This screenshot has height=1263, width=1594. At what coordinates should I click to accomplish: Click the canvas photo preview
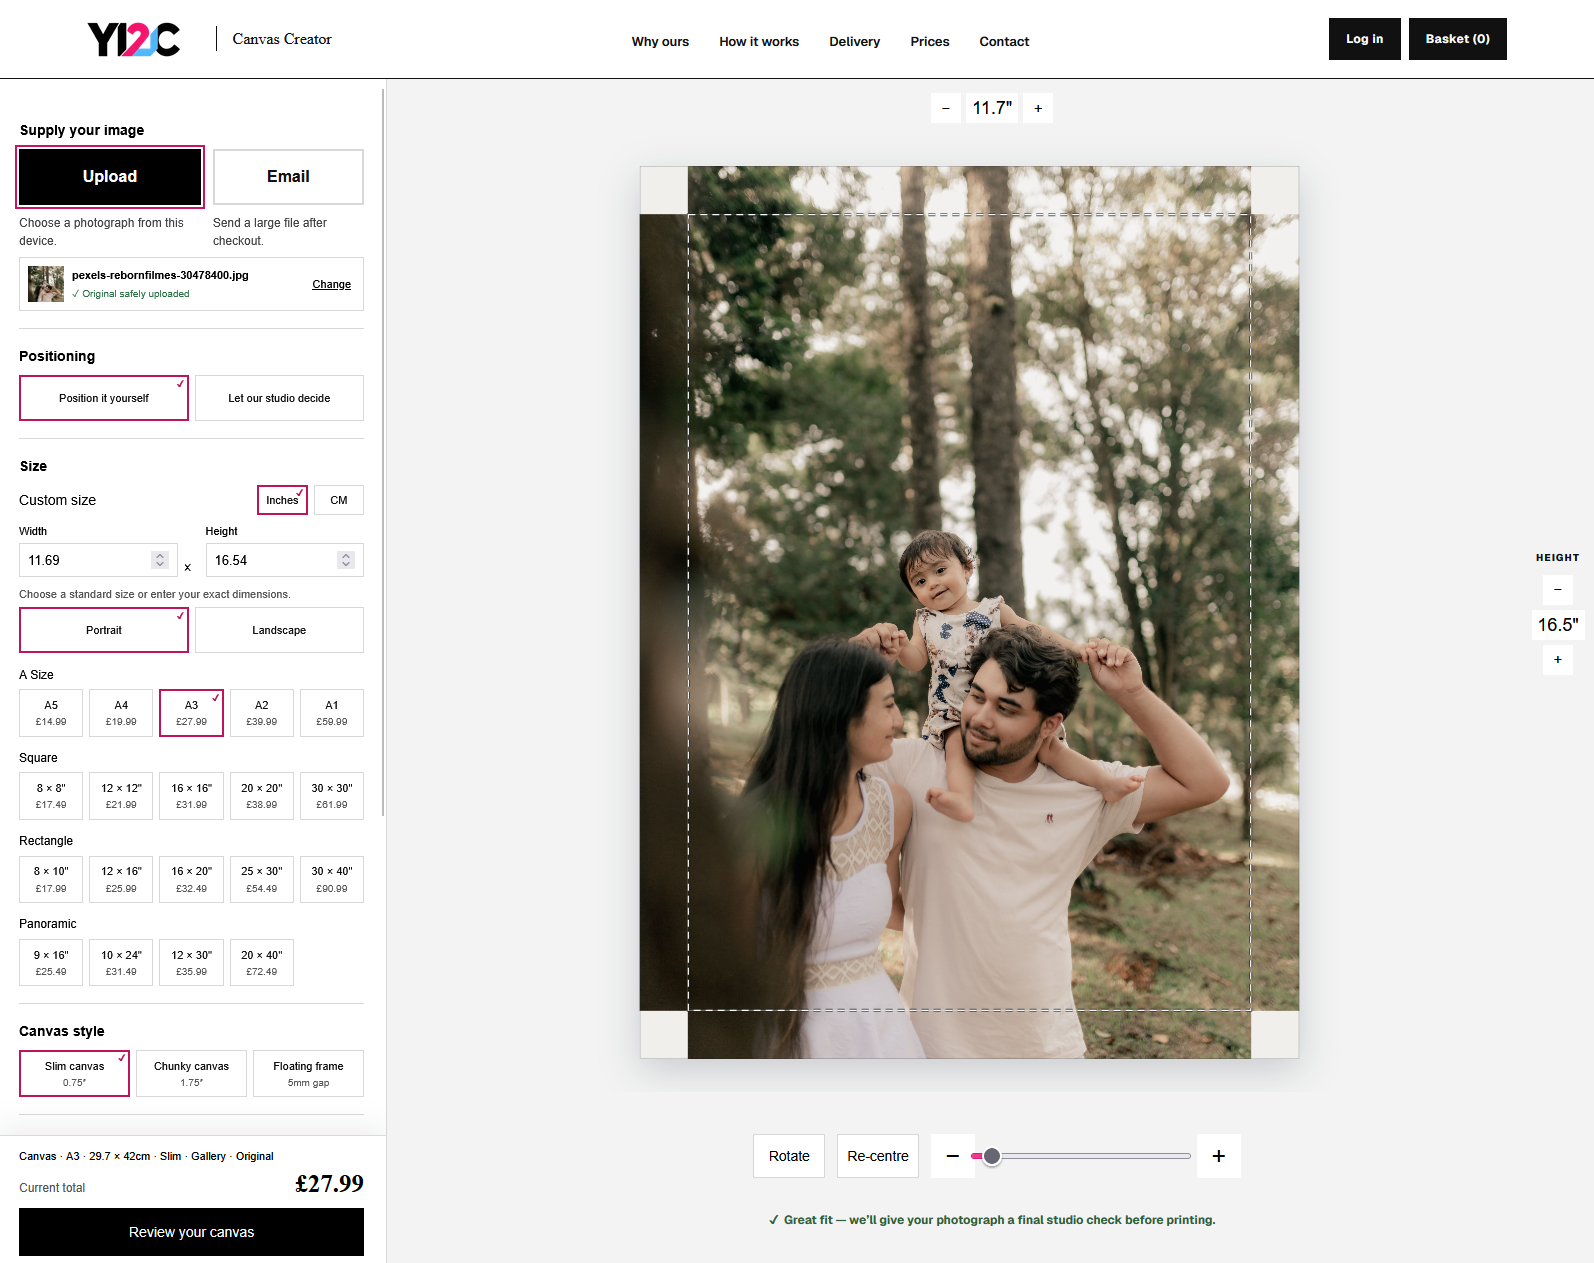969,612
